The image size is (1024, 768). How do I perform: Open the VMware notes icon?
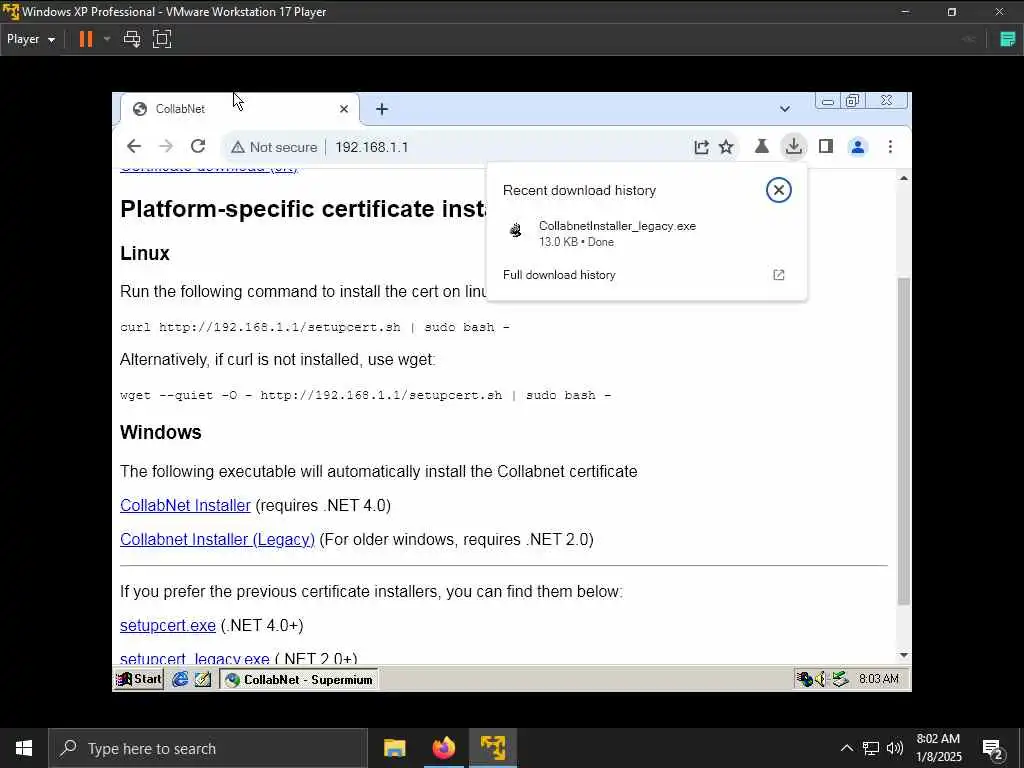[x=1008, y=39]
